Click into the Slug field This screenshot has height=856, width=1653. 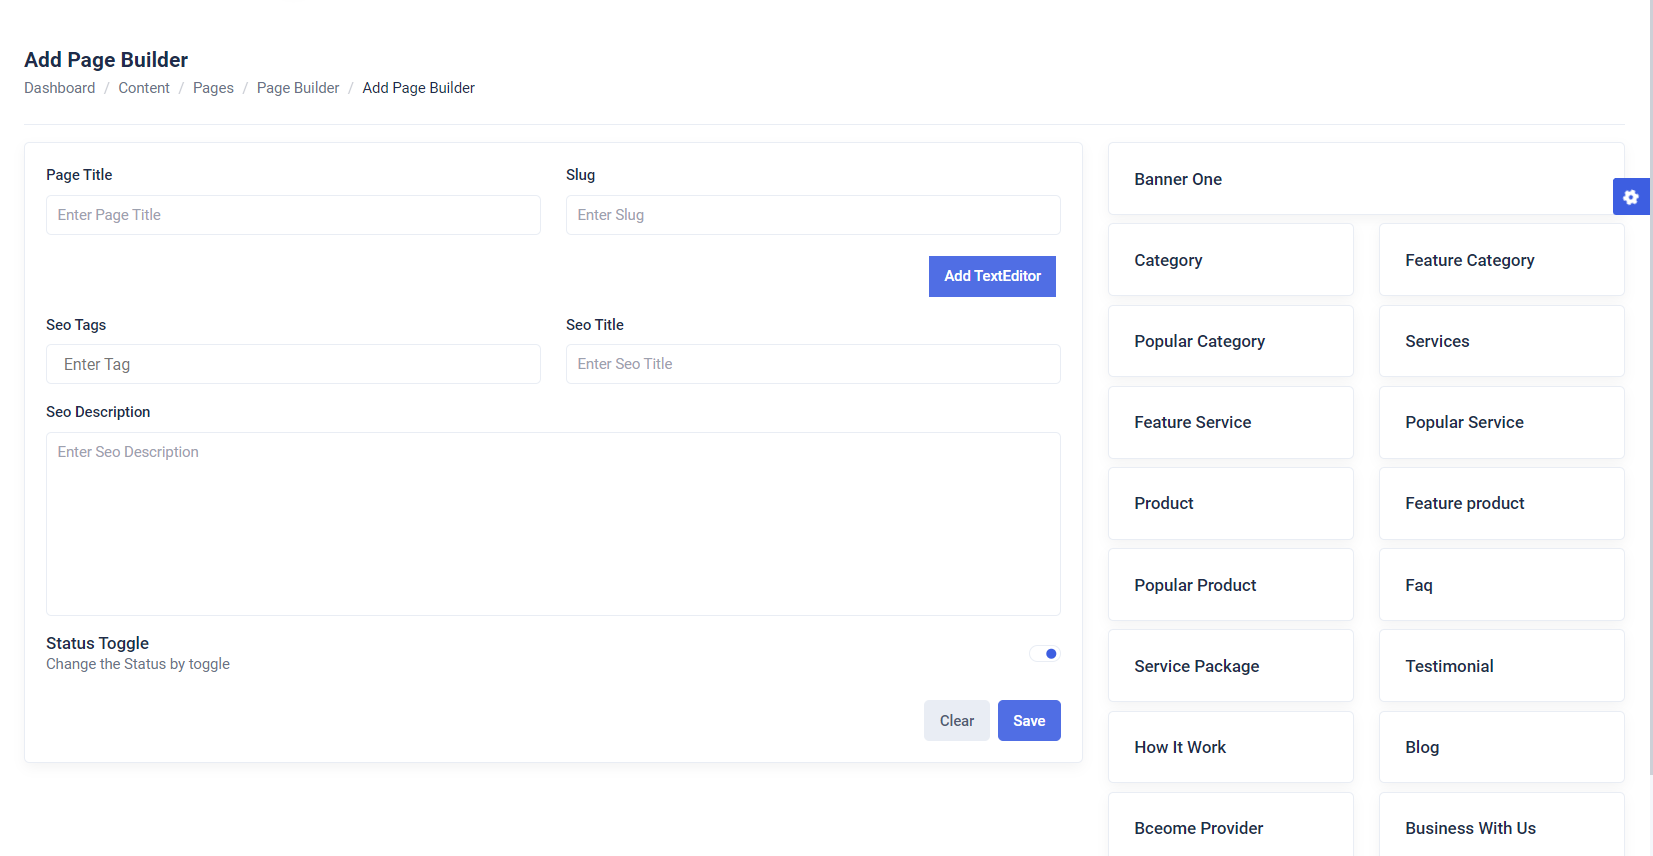pyautogui.click(x=812, y=215)
